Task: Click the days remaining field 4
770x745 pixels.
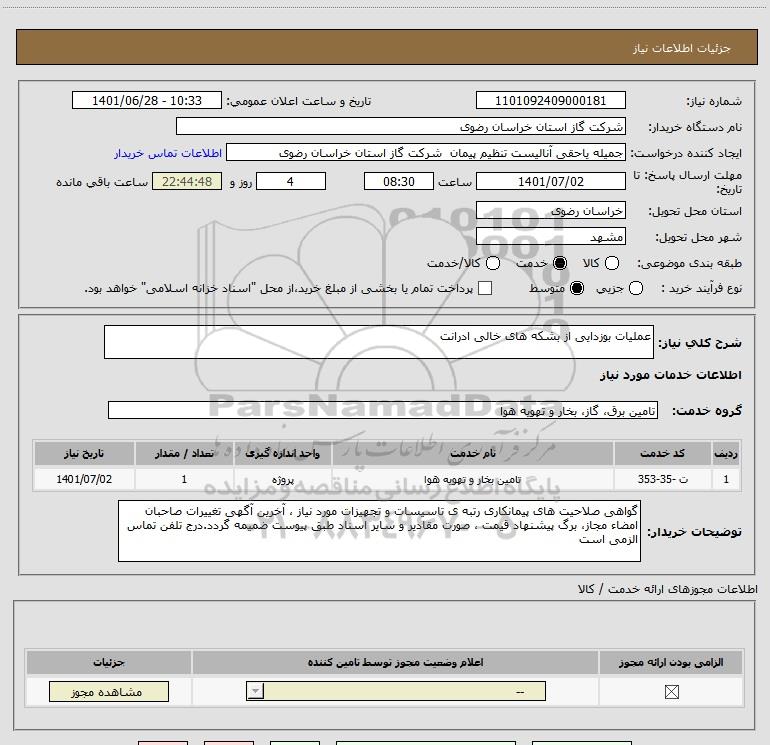Action: [291, 181]
